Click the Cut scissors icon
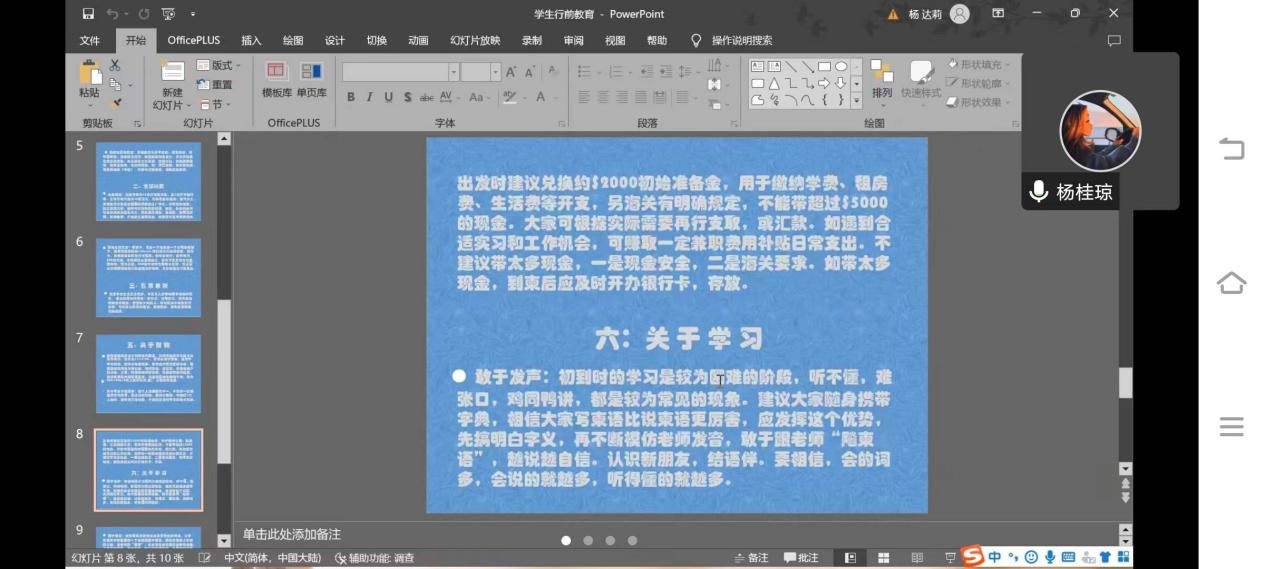This screenshot has width=1265, height=569. (x=115, y=66)
